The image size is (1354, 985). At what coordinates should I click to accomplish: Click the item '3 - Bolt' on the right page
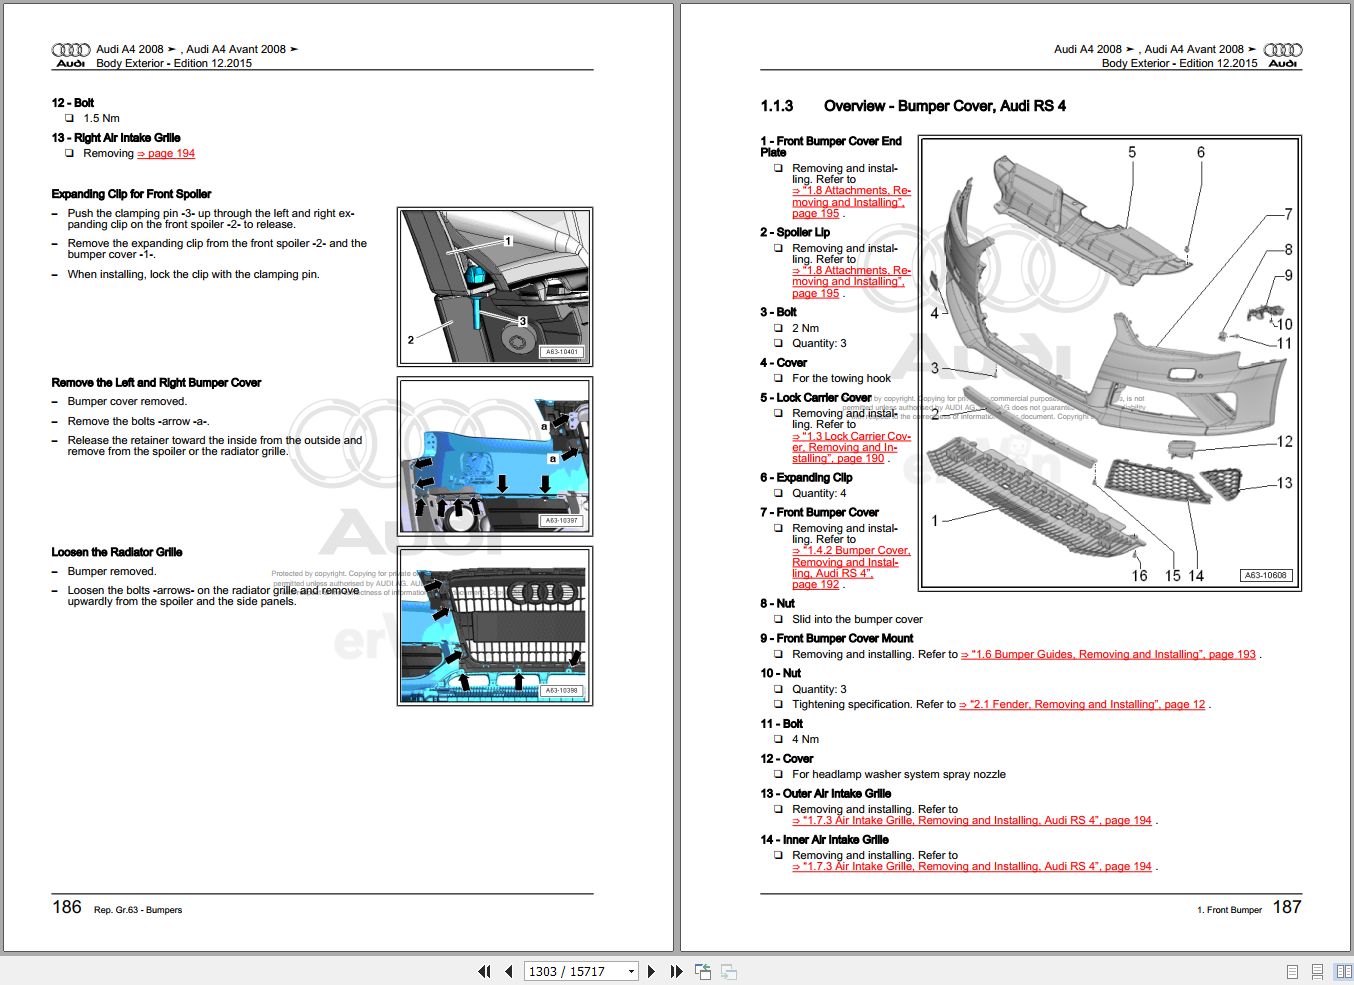tap(778, 312)
